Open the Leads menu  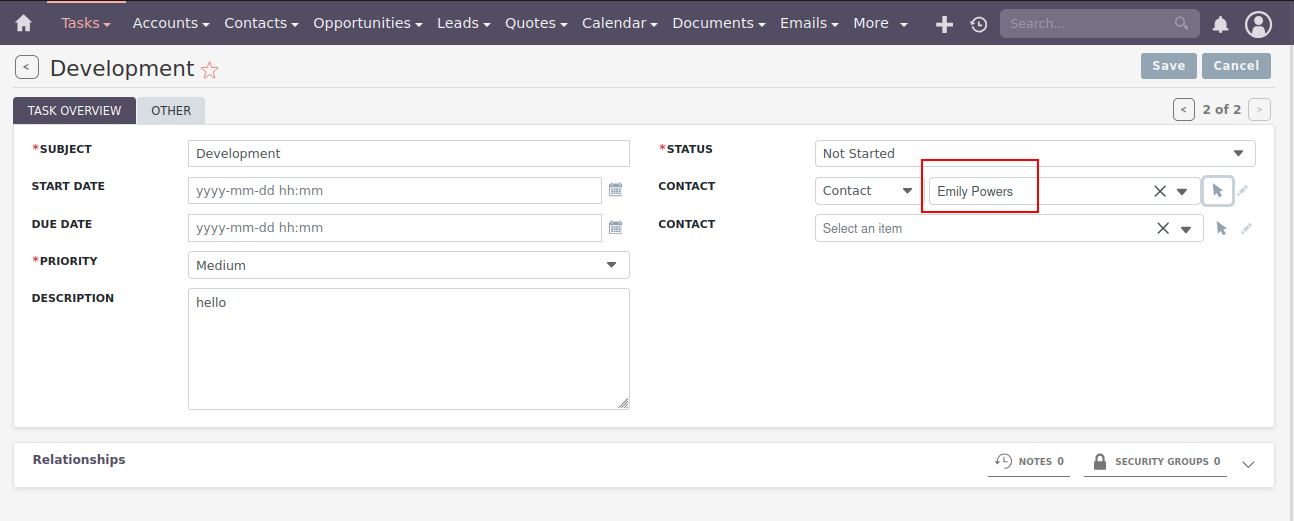464,23
